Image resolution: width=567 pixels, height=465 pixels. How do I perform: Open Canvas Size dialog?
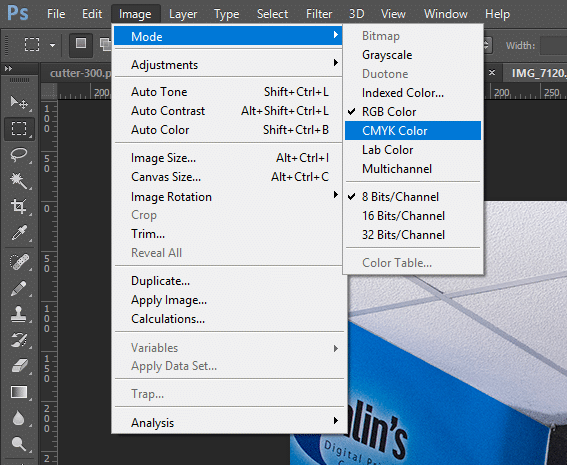(x=228, y=177)
